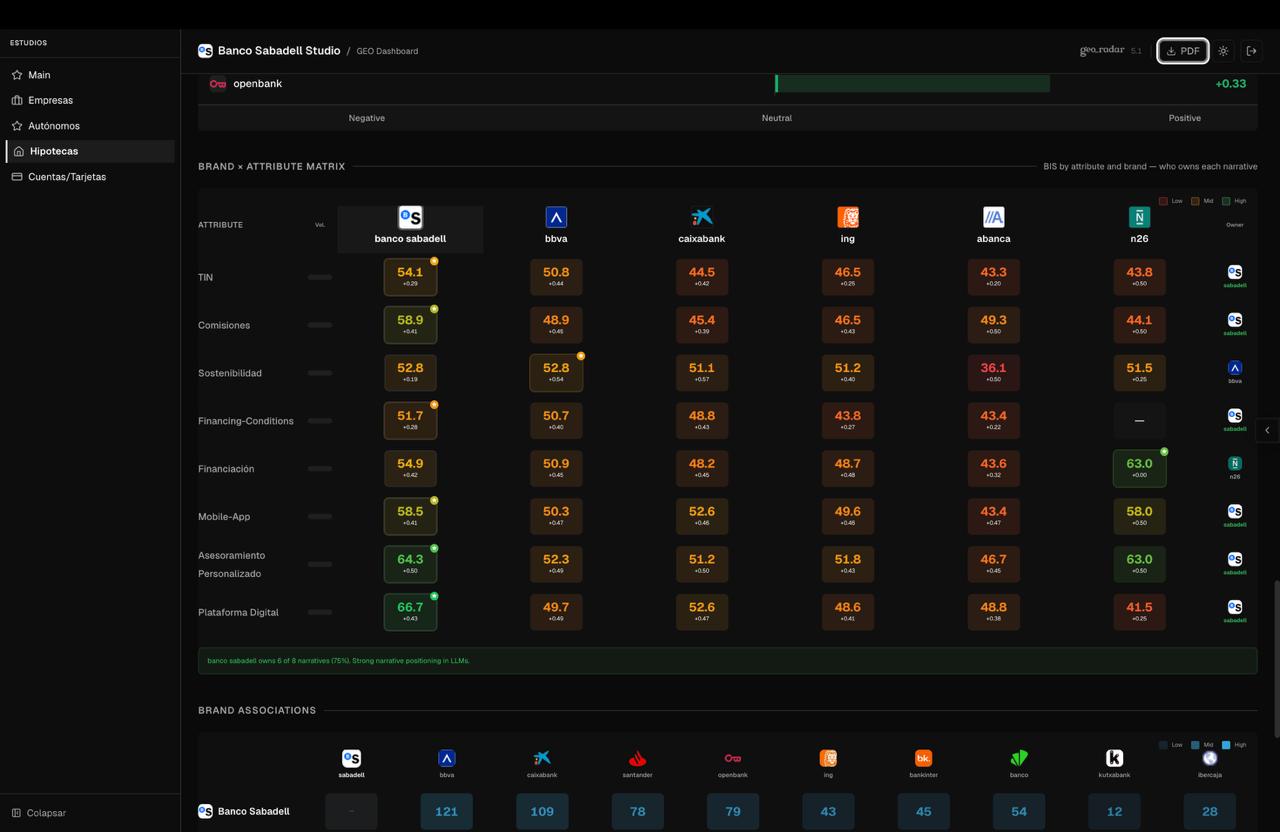Click the BBVA logo in matrix header

556,217
